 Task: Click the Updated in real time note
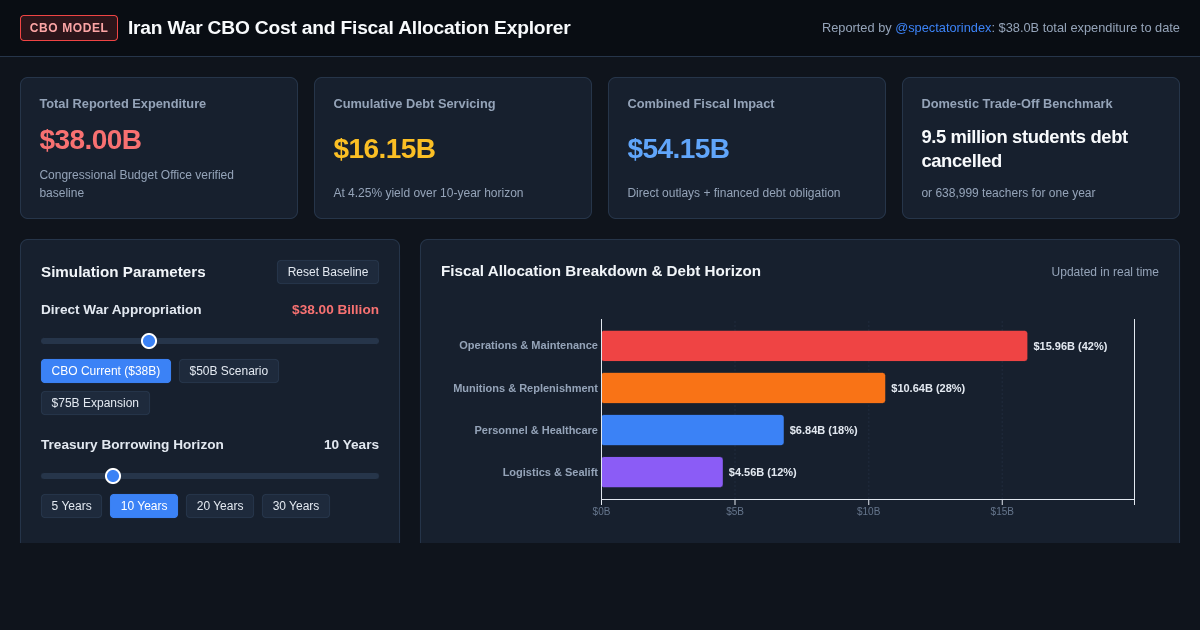pyautogui.click(x=1105, y=272)
